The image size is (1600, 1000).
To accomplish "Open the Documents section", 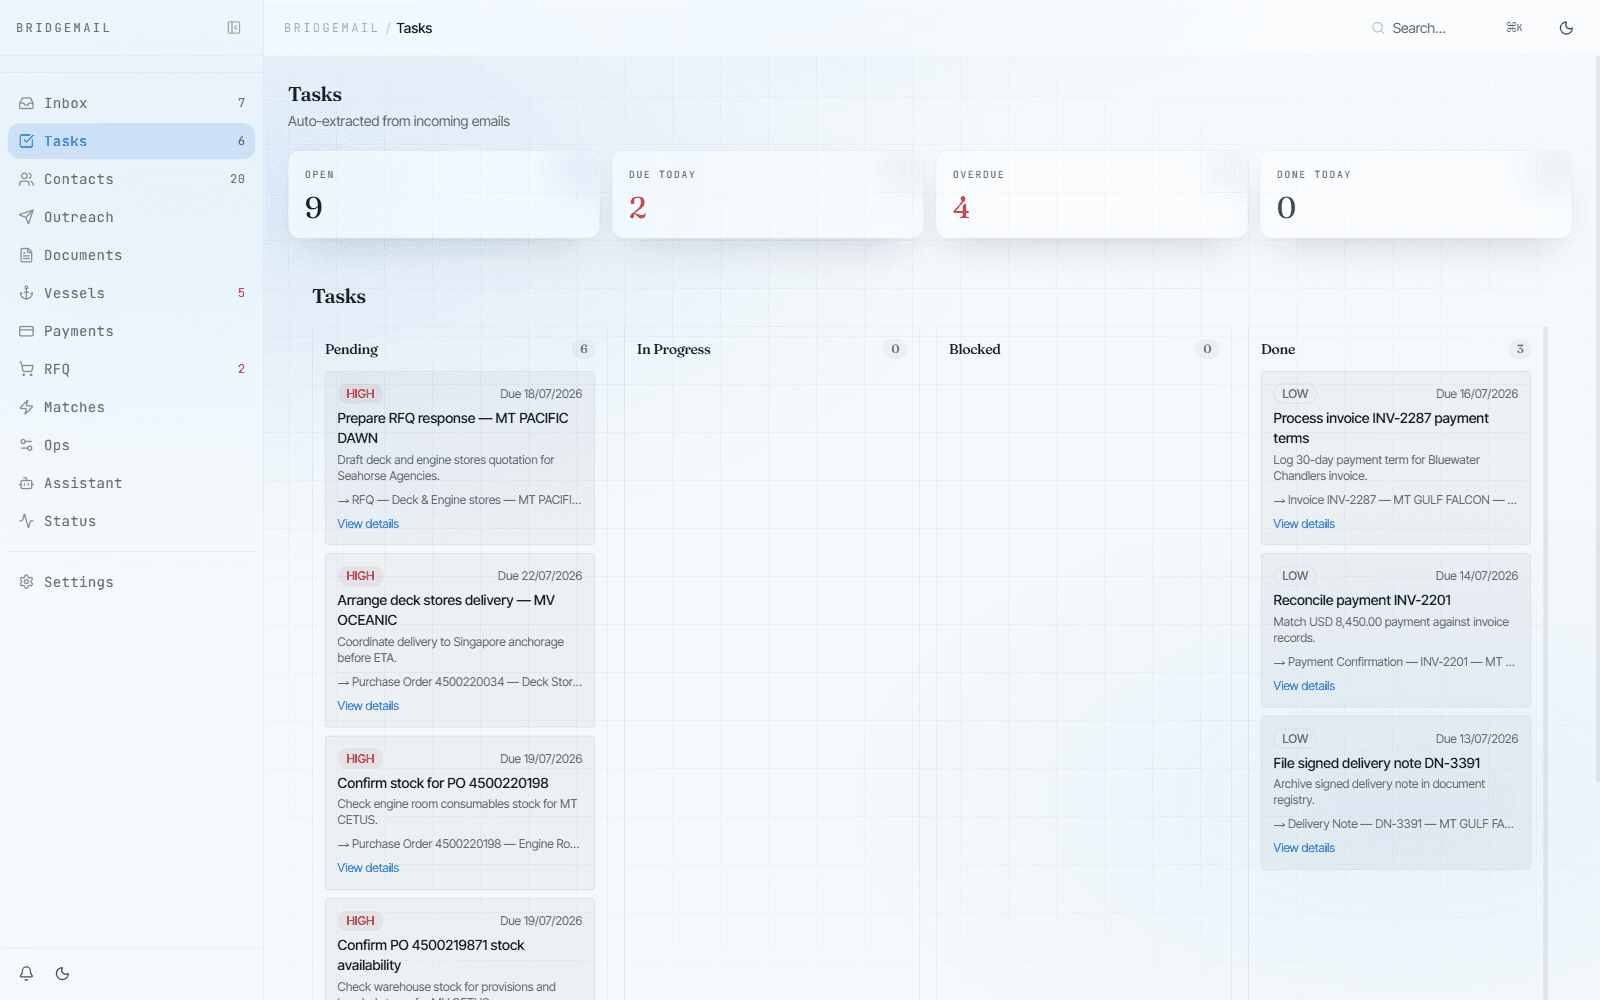I will 132,255.
